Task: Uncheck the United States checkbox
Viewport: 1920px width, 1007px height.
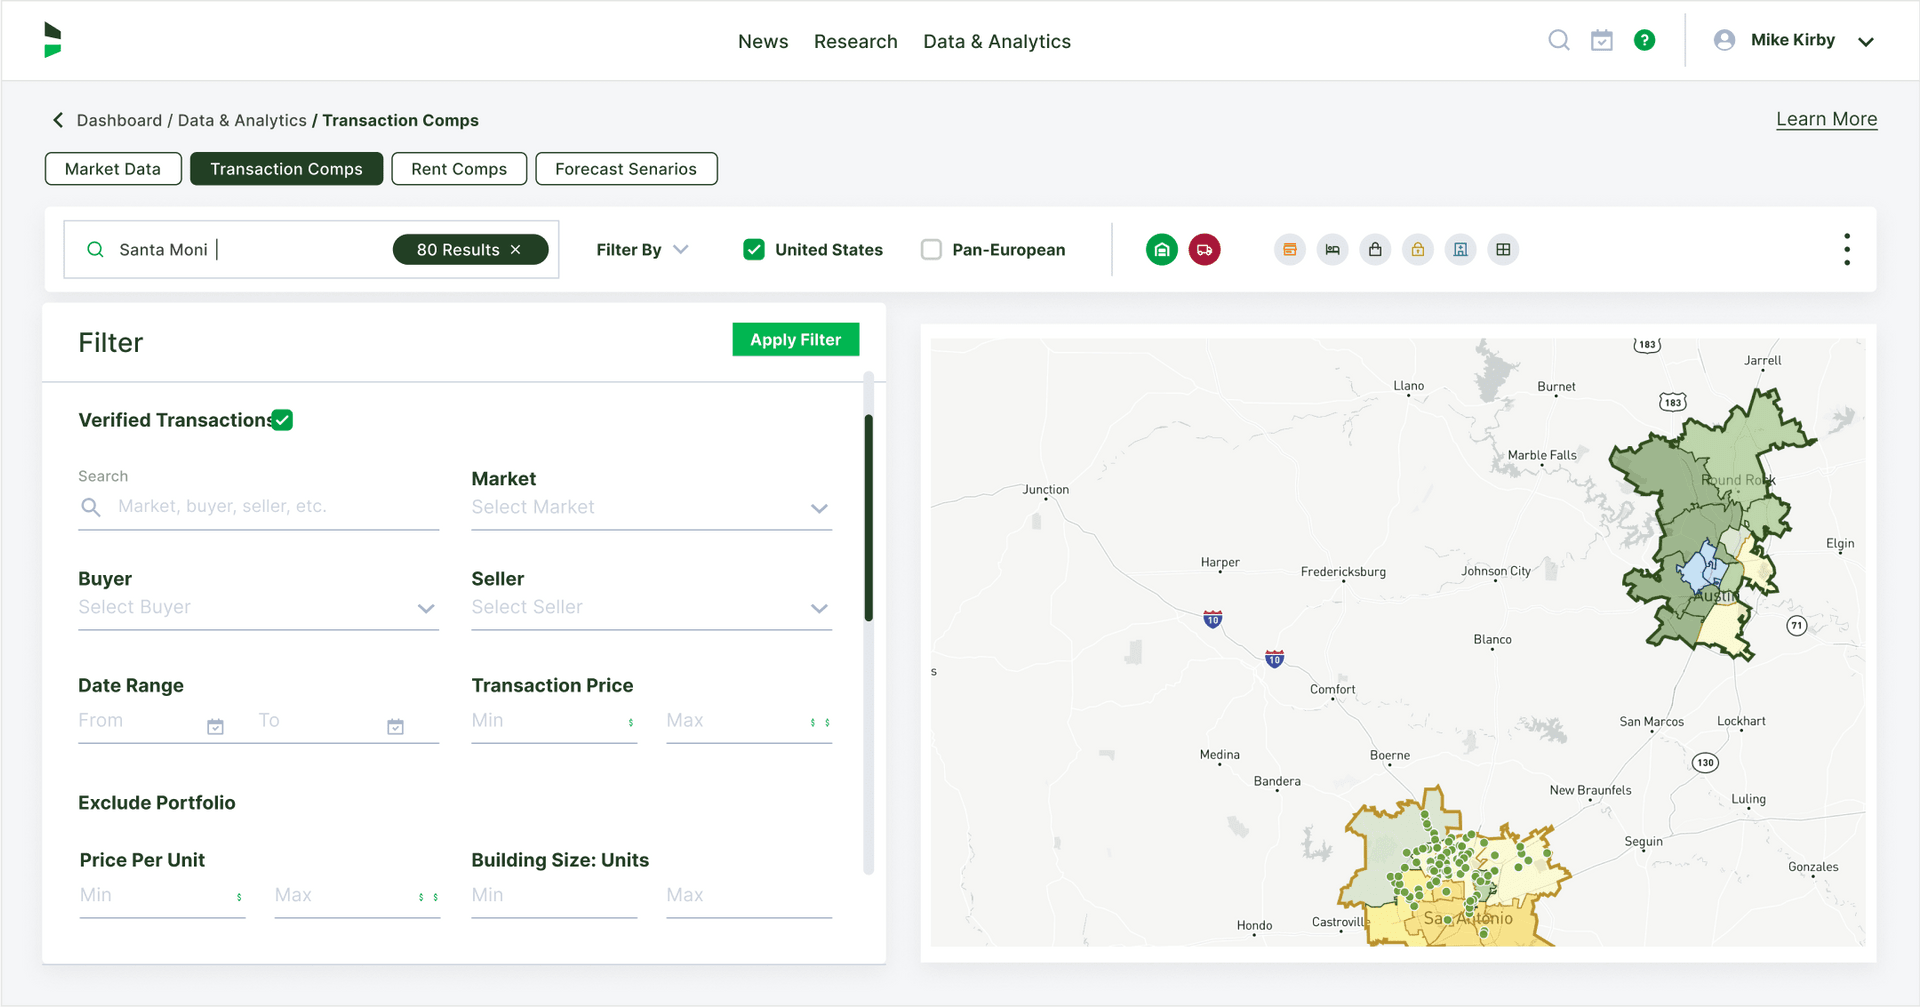Action: [754, 250]
